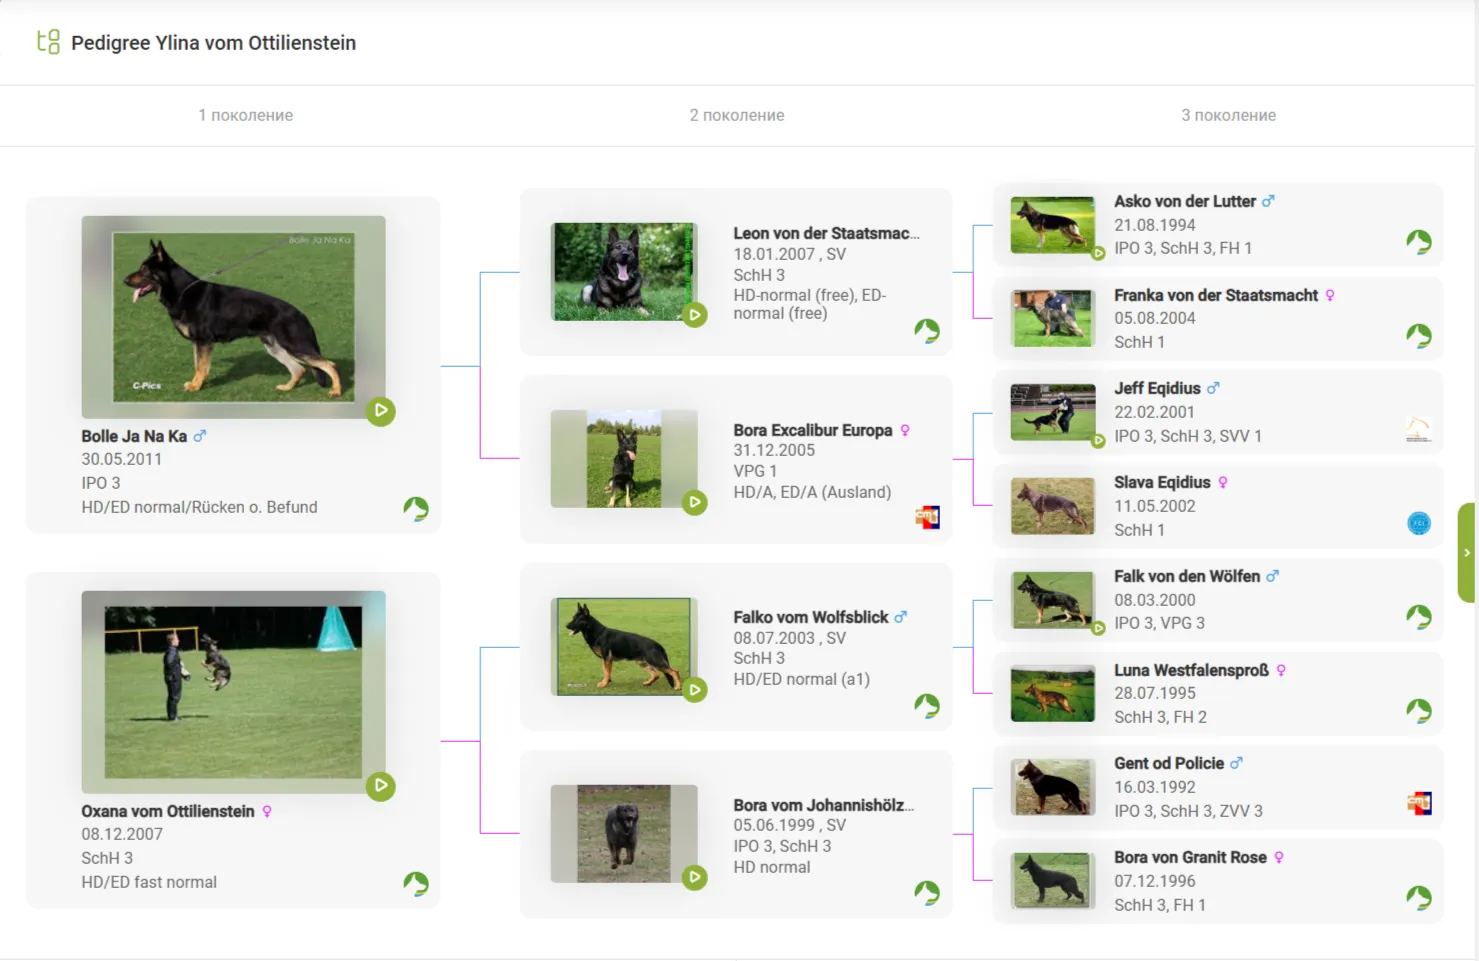Click the flag icon in Bora Excalibur Europa card
This screenshot has width=1479, height=961.
[x=927, y=517]
